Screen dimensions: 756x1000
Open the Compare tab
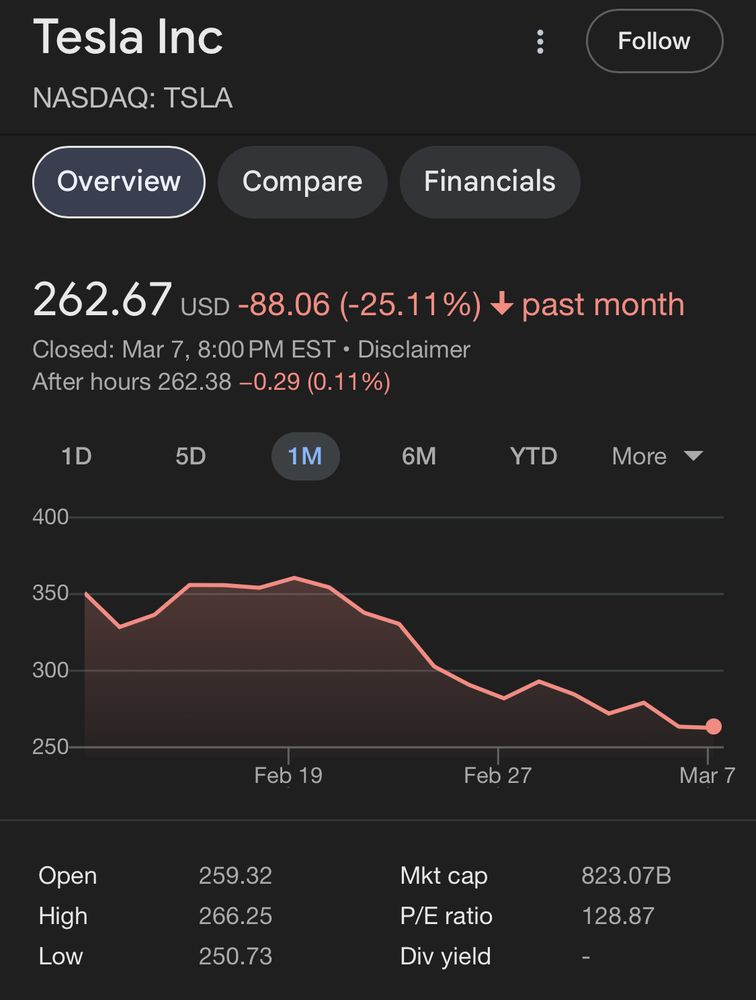coord(302,182)
